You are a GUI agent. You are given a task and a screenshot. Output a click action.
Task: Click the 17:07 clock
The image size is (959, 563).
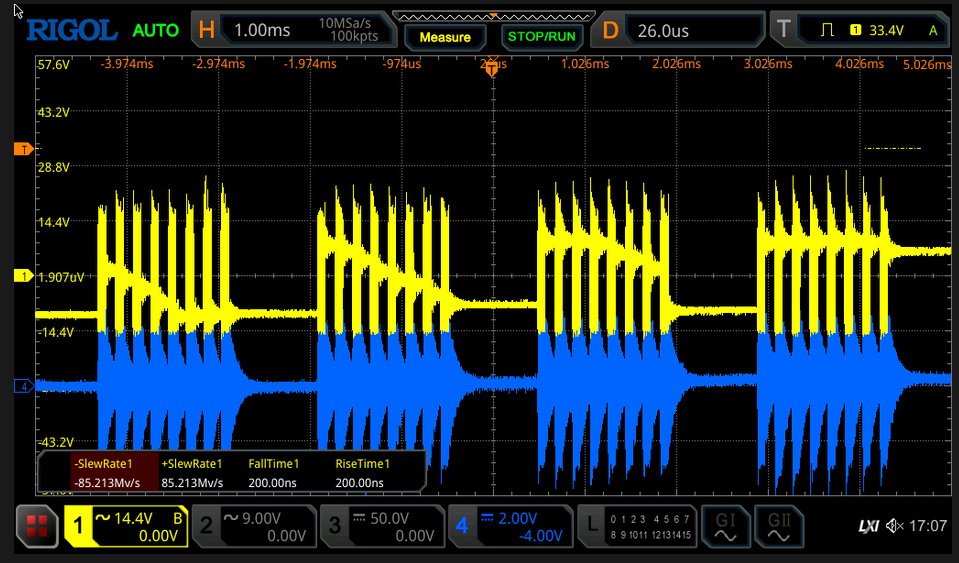click(x=928, y=526)
